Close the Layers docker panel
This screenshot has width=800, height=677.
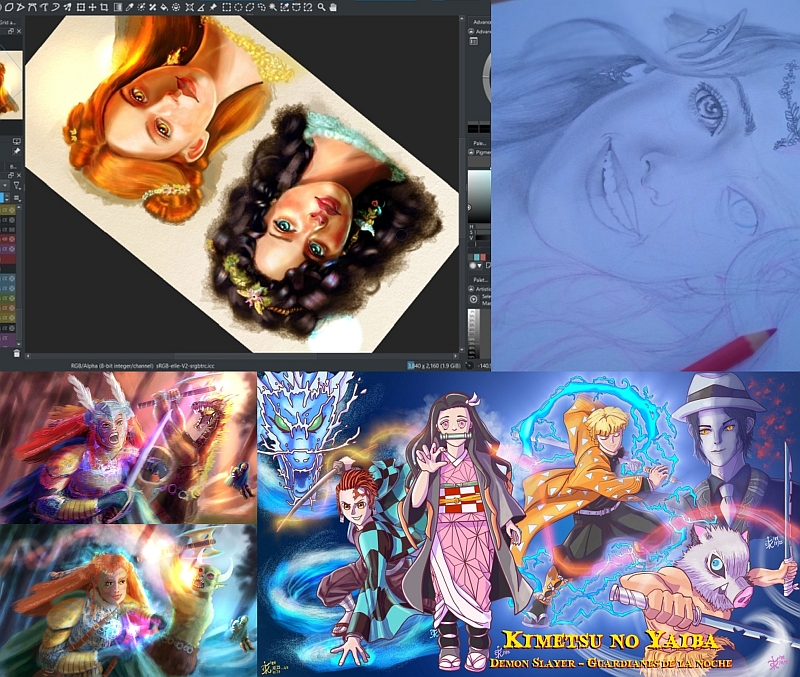pos(19,175)
